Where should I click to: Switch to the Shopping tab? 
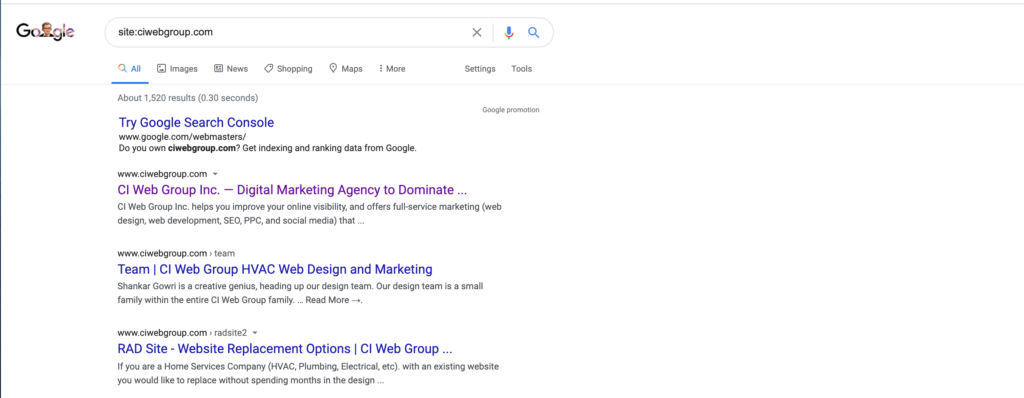288,69
